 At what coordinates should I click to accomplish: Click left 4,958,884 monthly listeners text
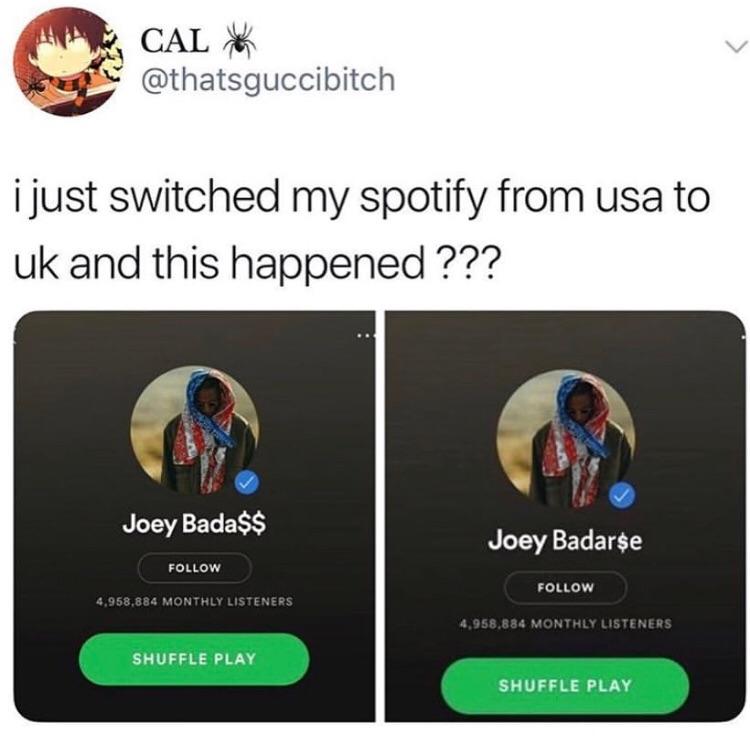tap(194, 602)
